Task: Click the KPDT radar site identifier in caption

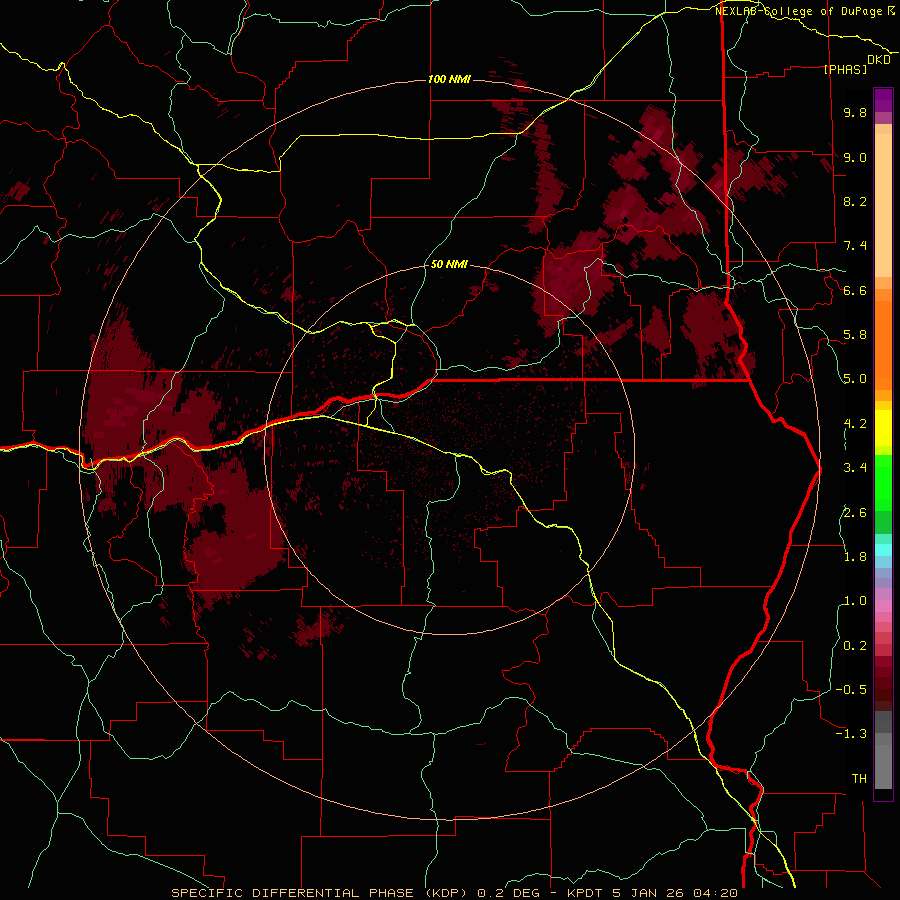Action: click(587, 893)
